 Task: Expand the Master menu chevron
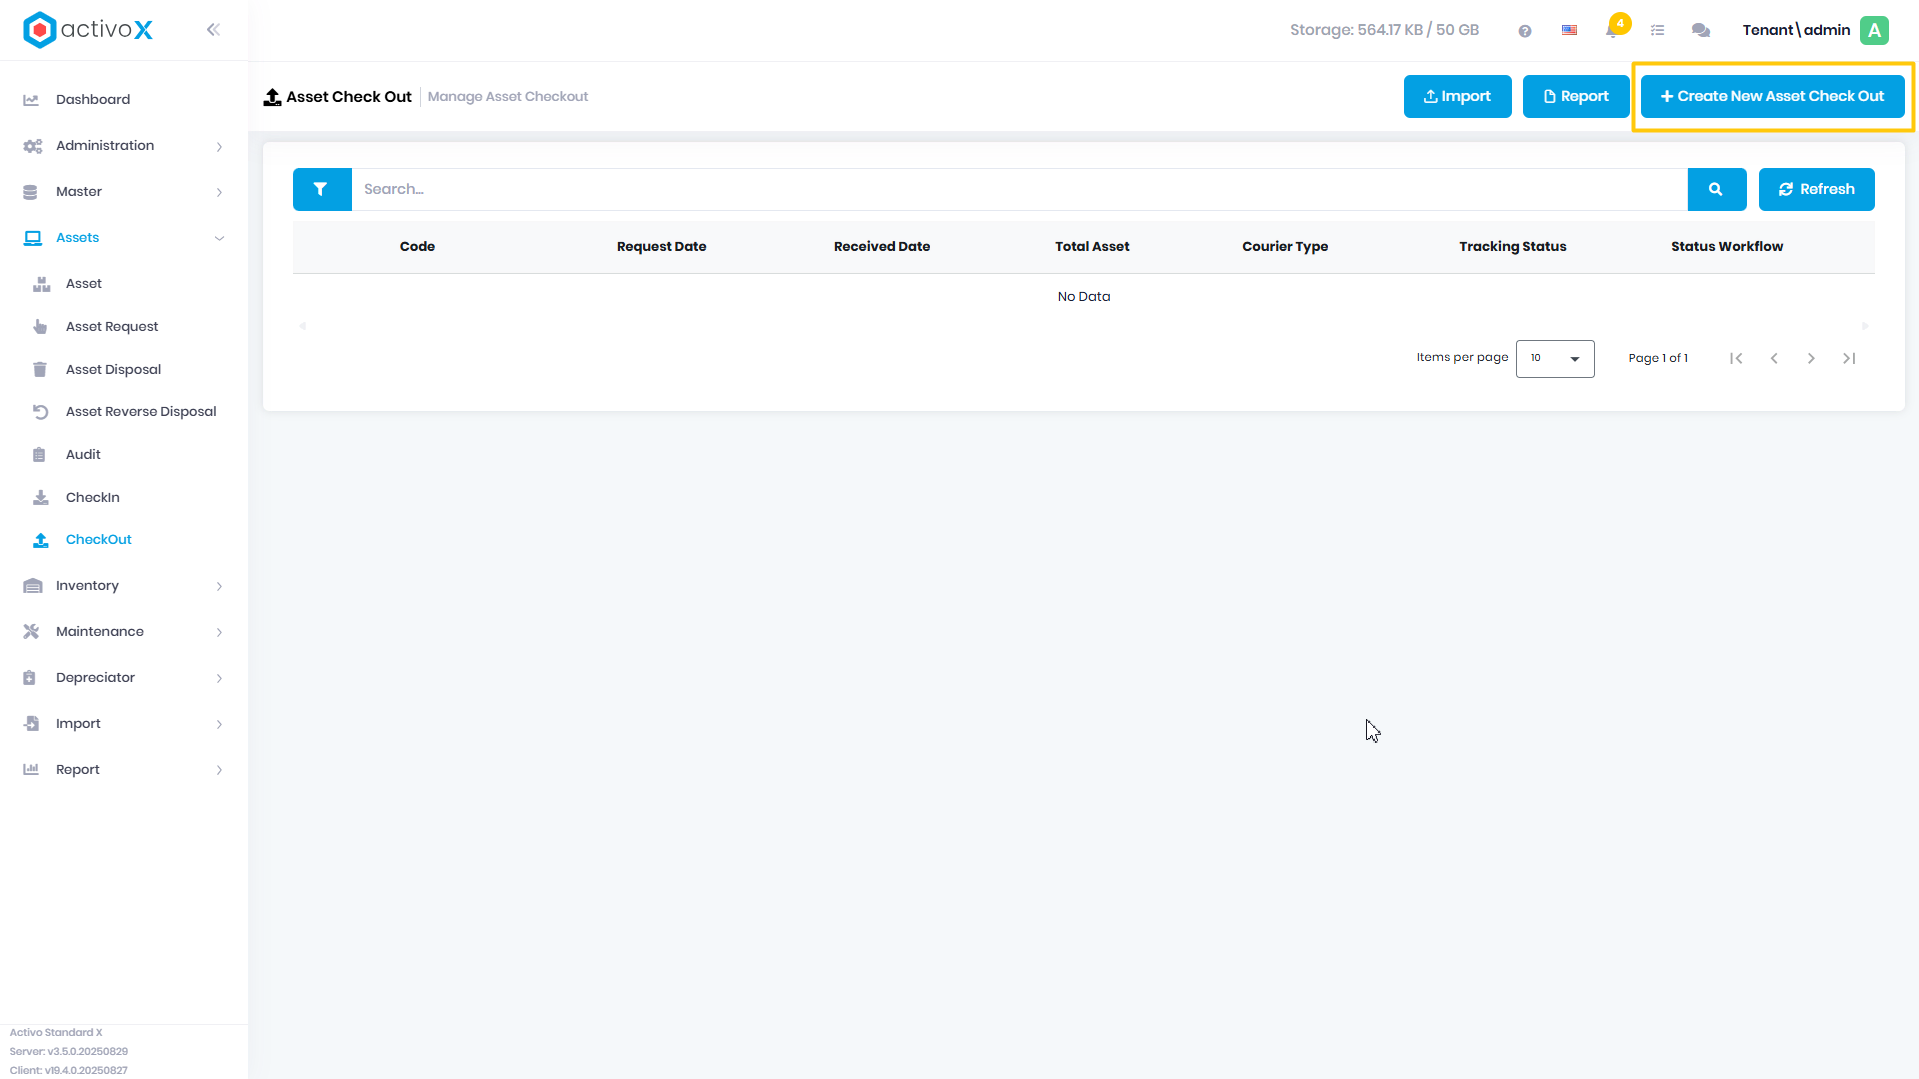tap(219, 193)
